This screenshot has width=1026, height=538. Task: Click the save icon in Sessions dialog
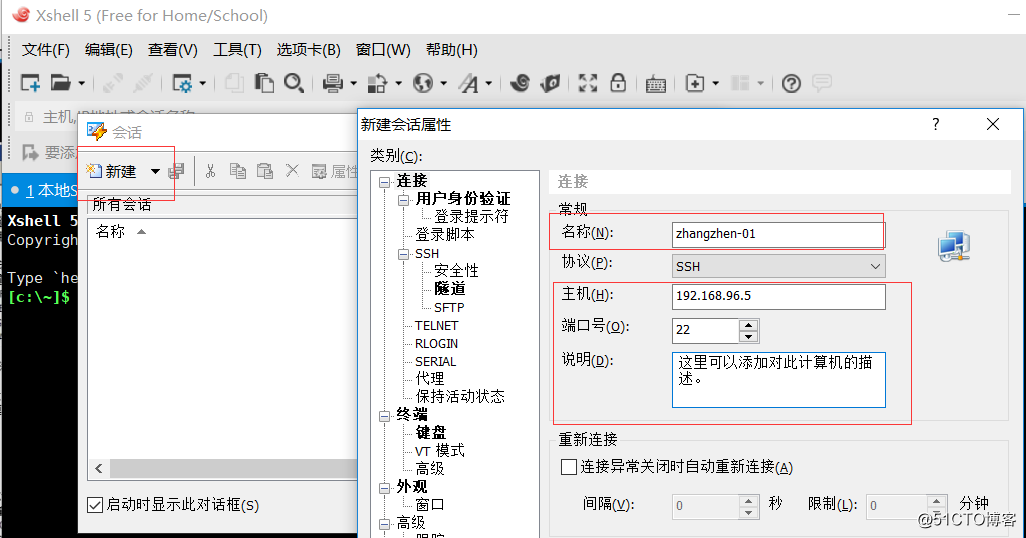pos(176,171)
